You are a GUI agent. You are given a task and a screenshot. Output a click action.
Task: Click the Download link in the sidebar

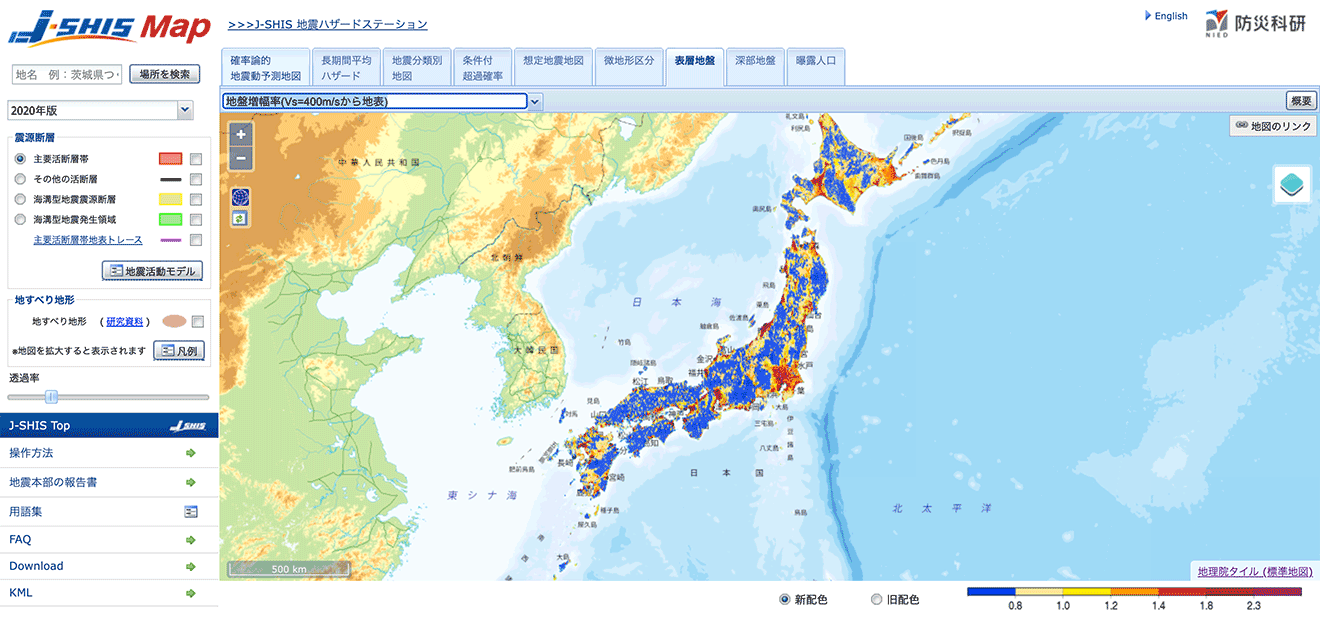pos(36,565)
